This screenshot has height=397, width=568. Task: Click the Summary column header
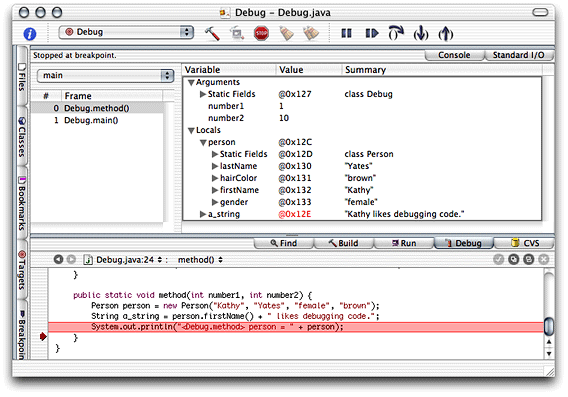(442, 70)
